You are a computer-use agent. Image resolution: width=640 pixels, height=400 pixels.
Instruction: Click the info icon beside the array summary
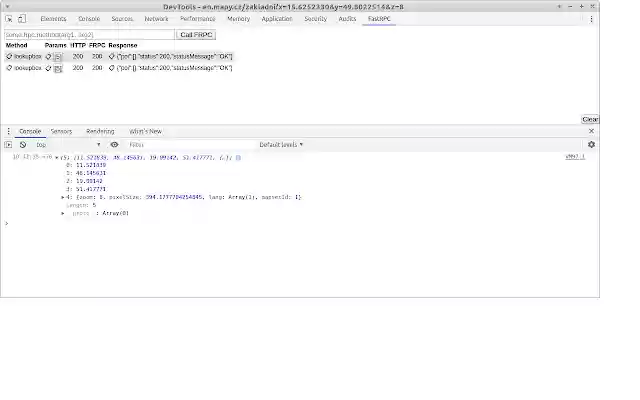point(238,158)
